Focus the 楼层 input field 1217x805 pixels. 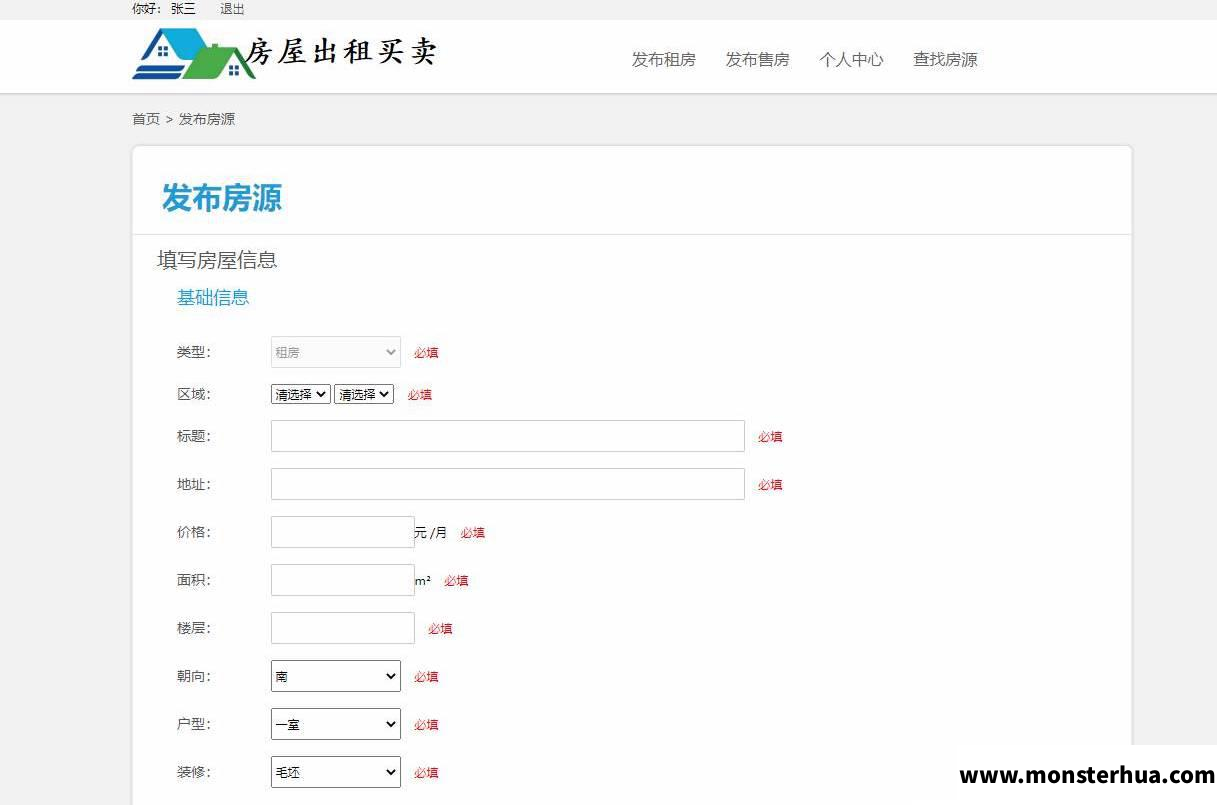(x=343, y=628)
